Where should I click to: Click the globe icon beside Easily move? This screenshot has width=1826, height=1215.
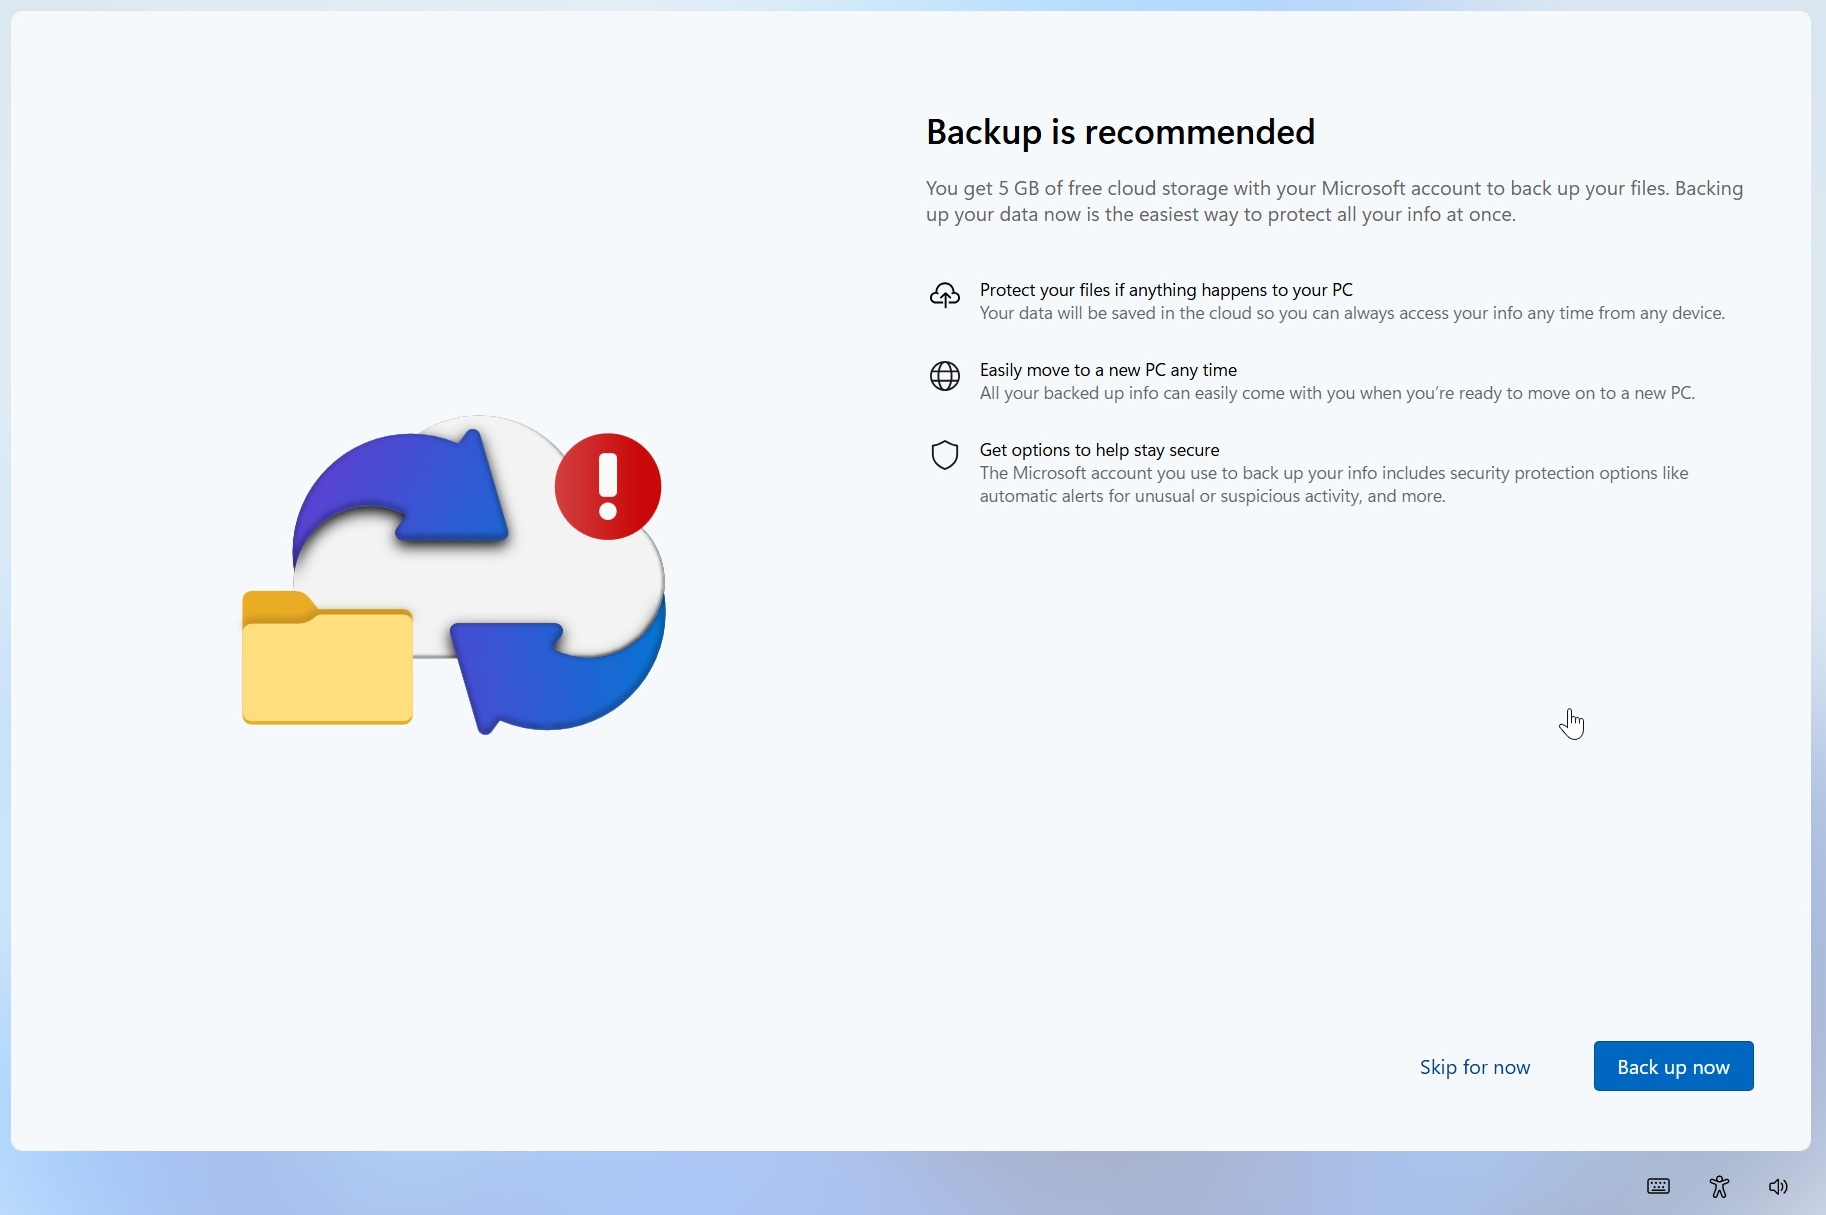click(x=945, y=376)
